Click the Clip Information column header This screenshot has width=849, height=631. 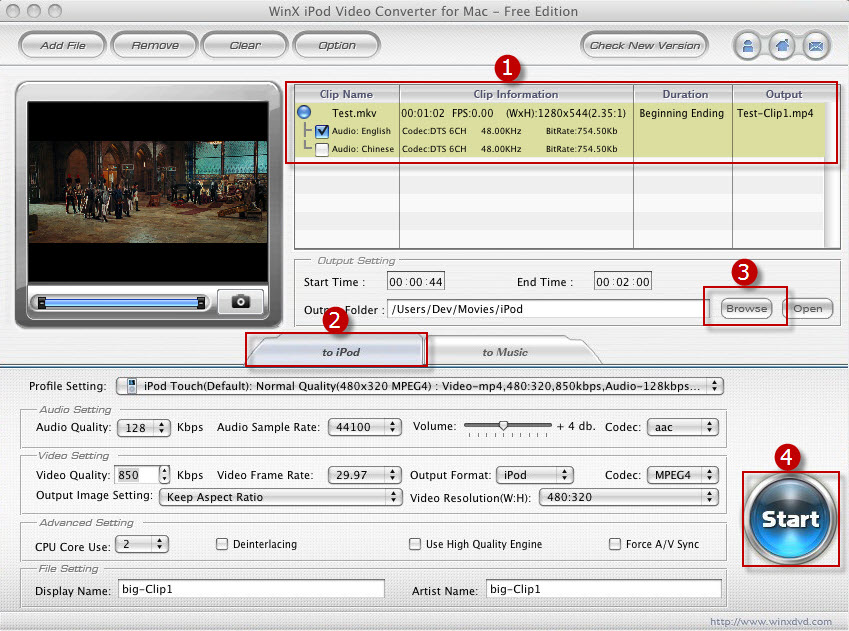[x=516, y=94]
